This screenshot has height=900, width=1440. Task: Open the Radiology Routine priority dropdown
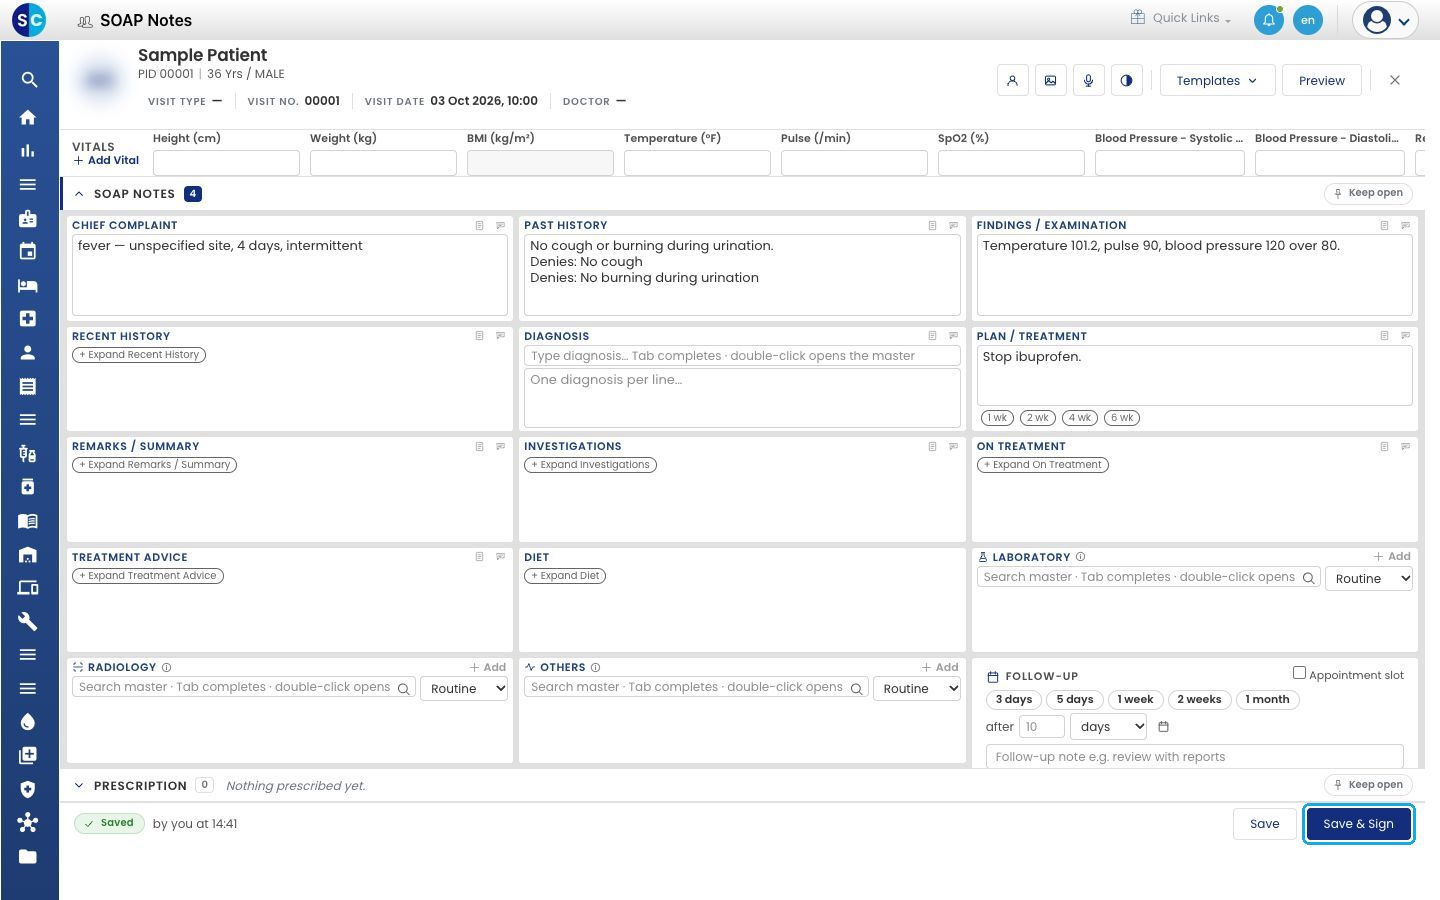point(464,688)
